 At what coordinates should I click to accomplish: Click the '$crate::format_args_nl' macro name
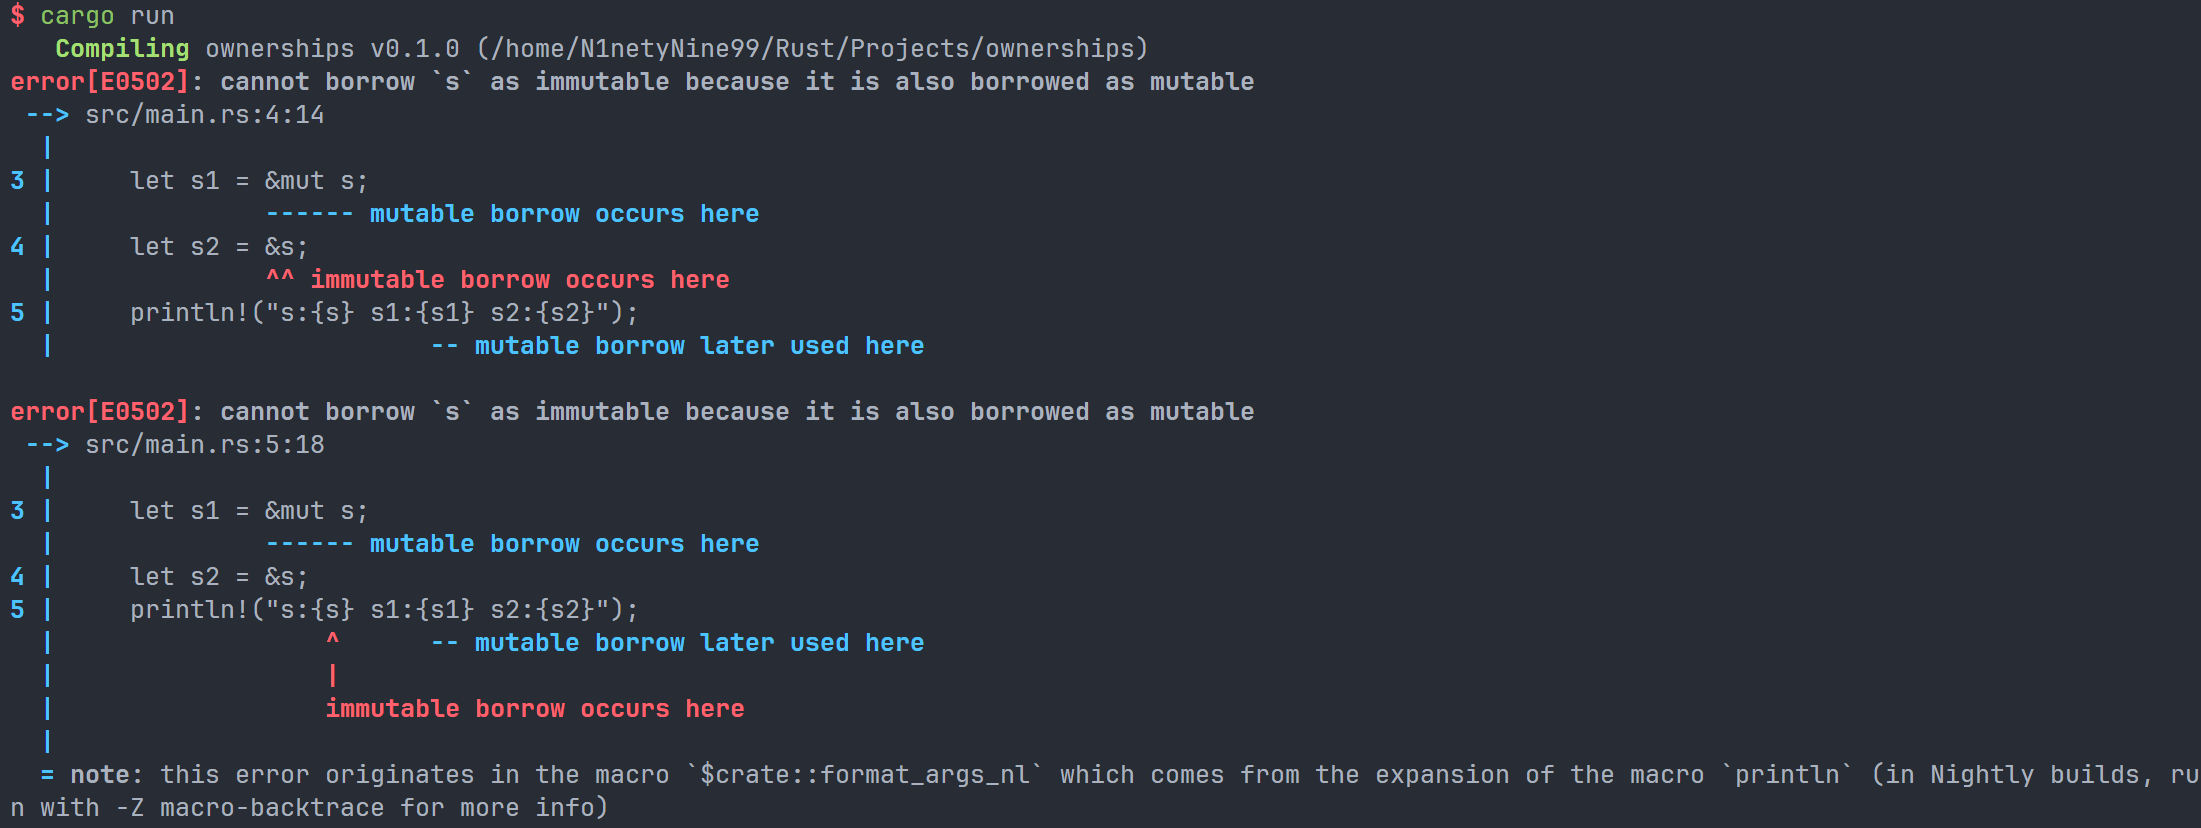[x=865, y=775]
